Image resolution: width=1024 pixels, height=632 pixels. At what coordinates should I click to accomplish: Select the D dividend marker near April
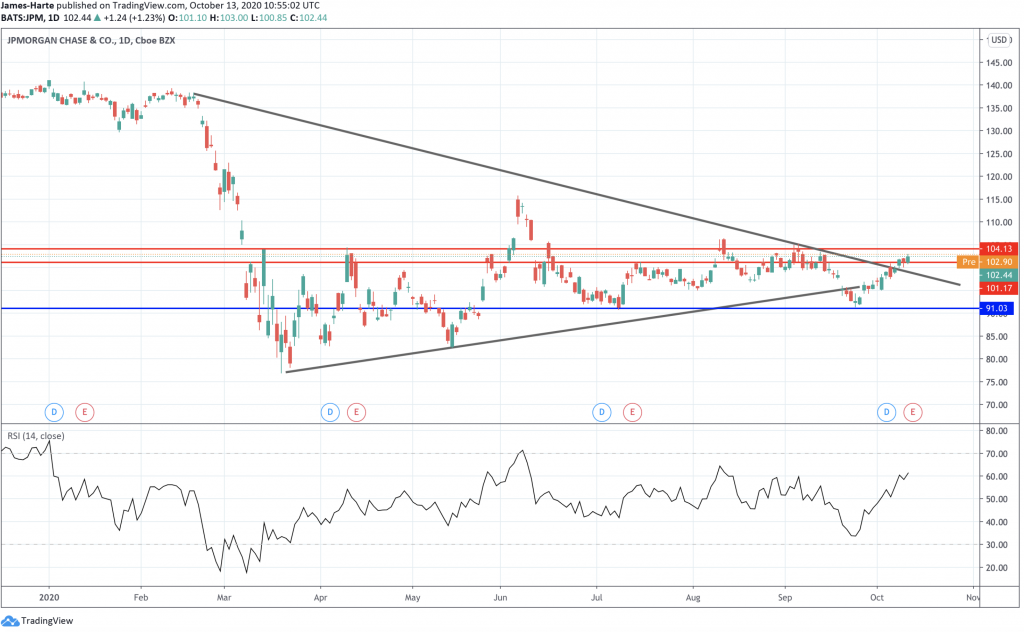coord(330,411)
